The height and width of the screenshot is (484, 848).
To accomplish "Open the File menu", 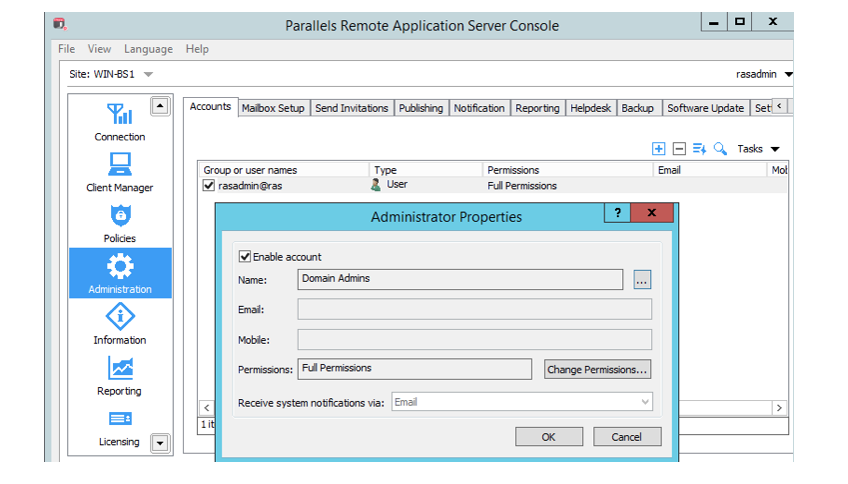I will coord(67,49).
